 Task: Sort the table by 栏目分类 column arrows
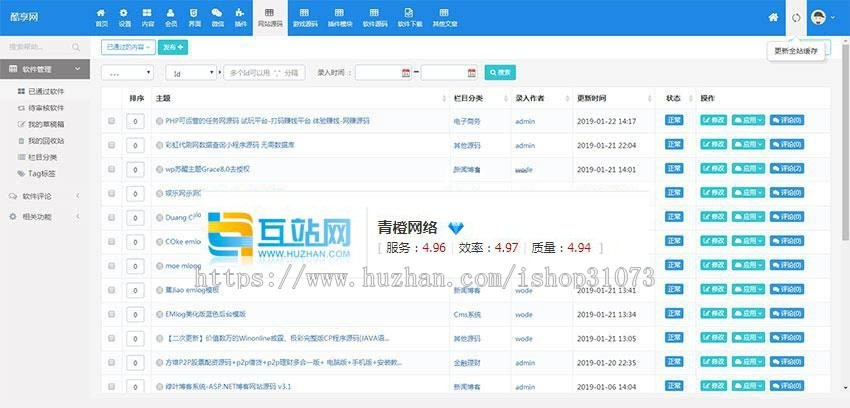506,99
